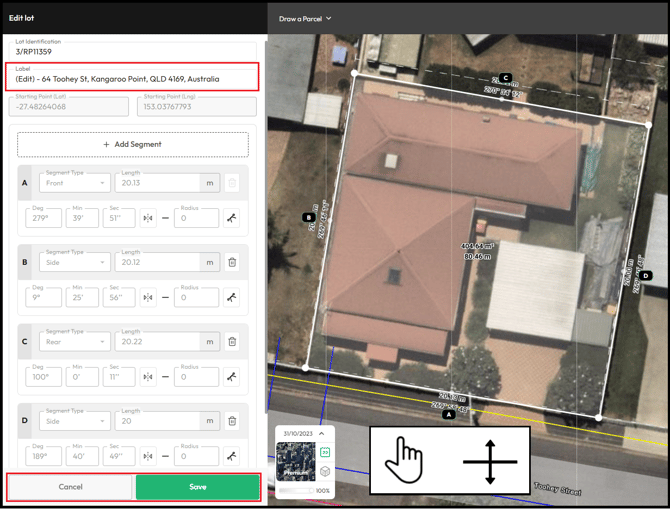
Task: Toggle minus sign for segment C radius
Action: [x=165, y=377]
